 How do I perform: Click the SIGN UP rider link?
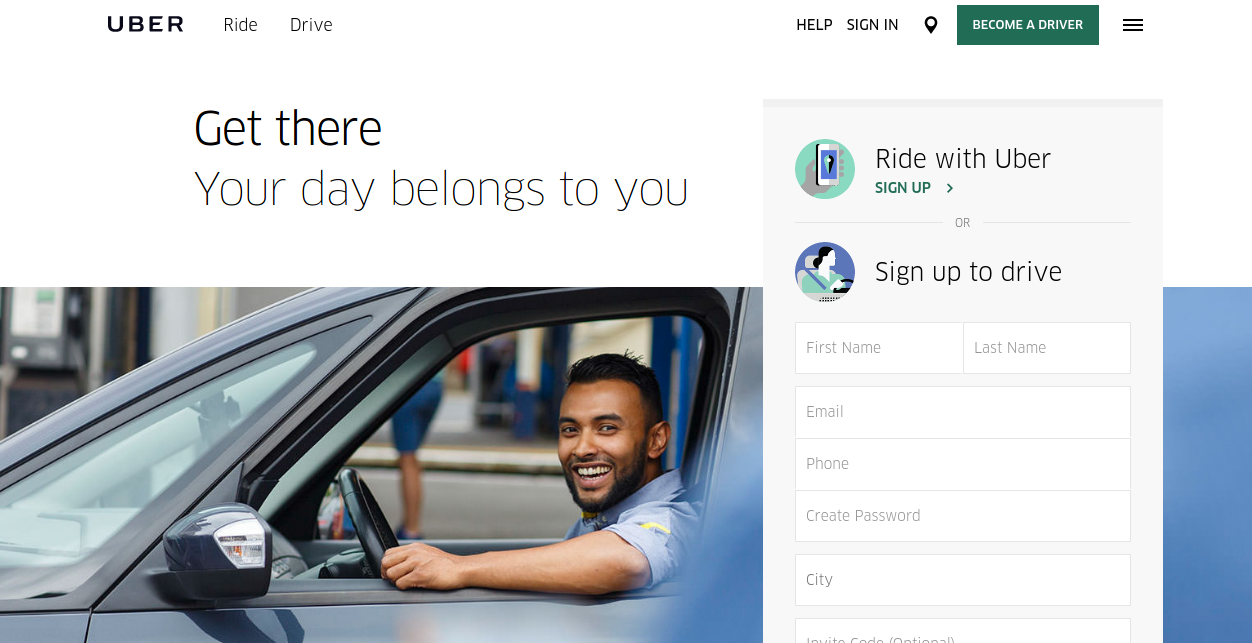903,188
